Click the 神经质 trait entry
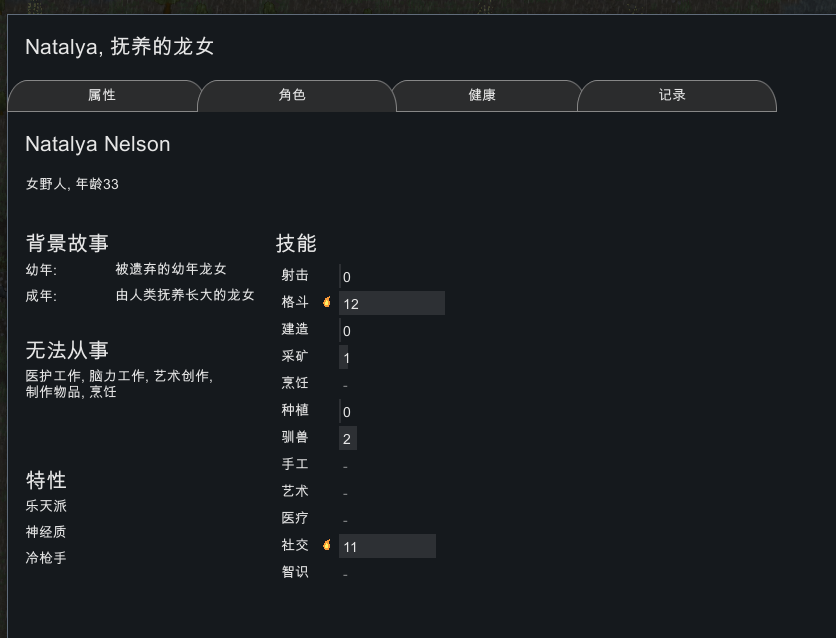This screenshot has width=836, height=638. 46,532
